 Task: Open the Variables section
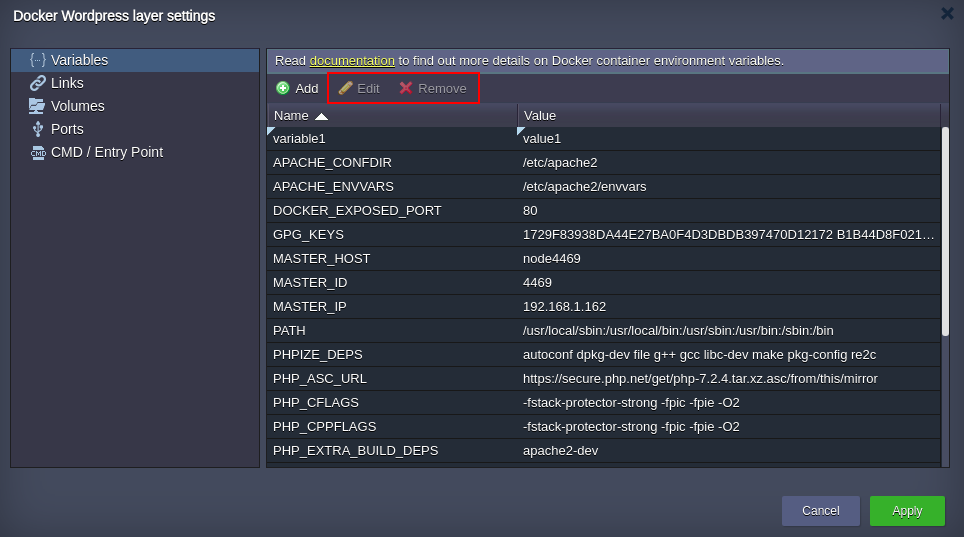135,60
